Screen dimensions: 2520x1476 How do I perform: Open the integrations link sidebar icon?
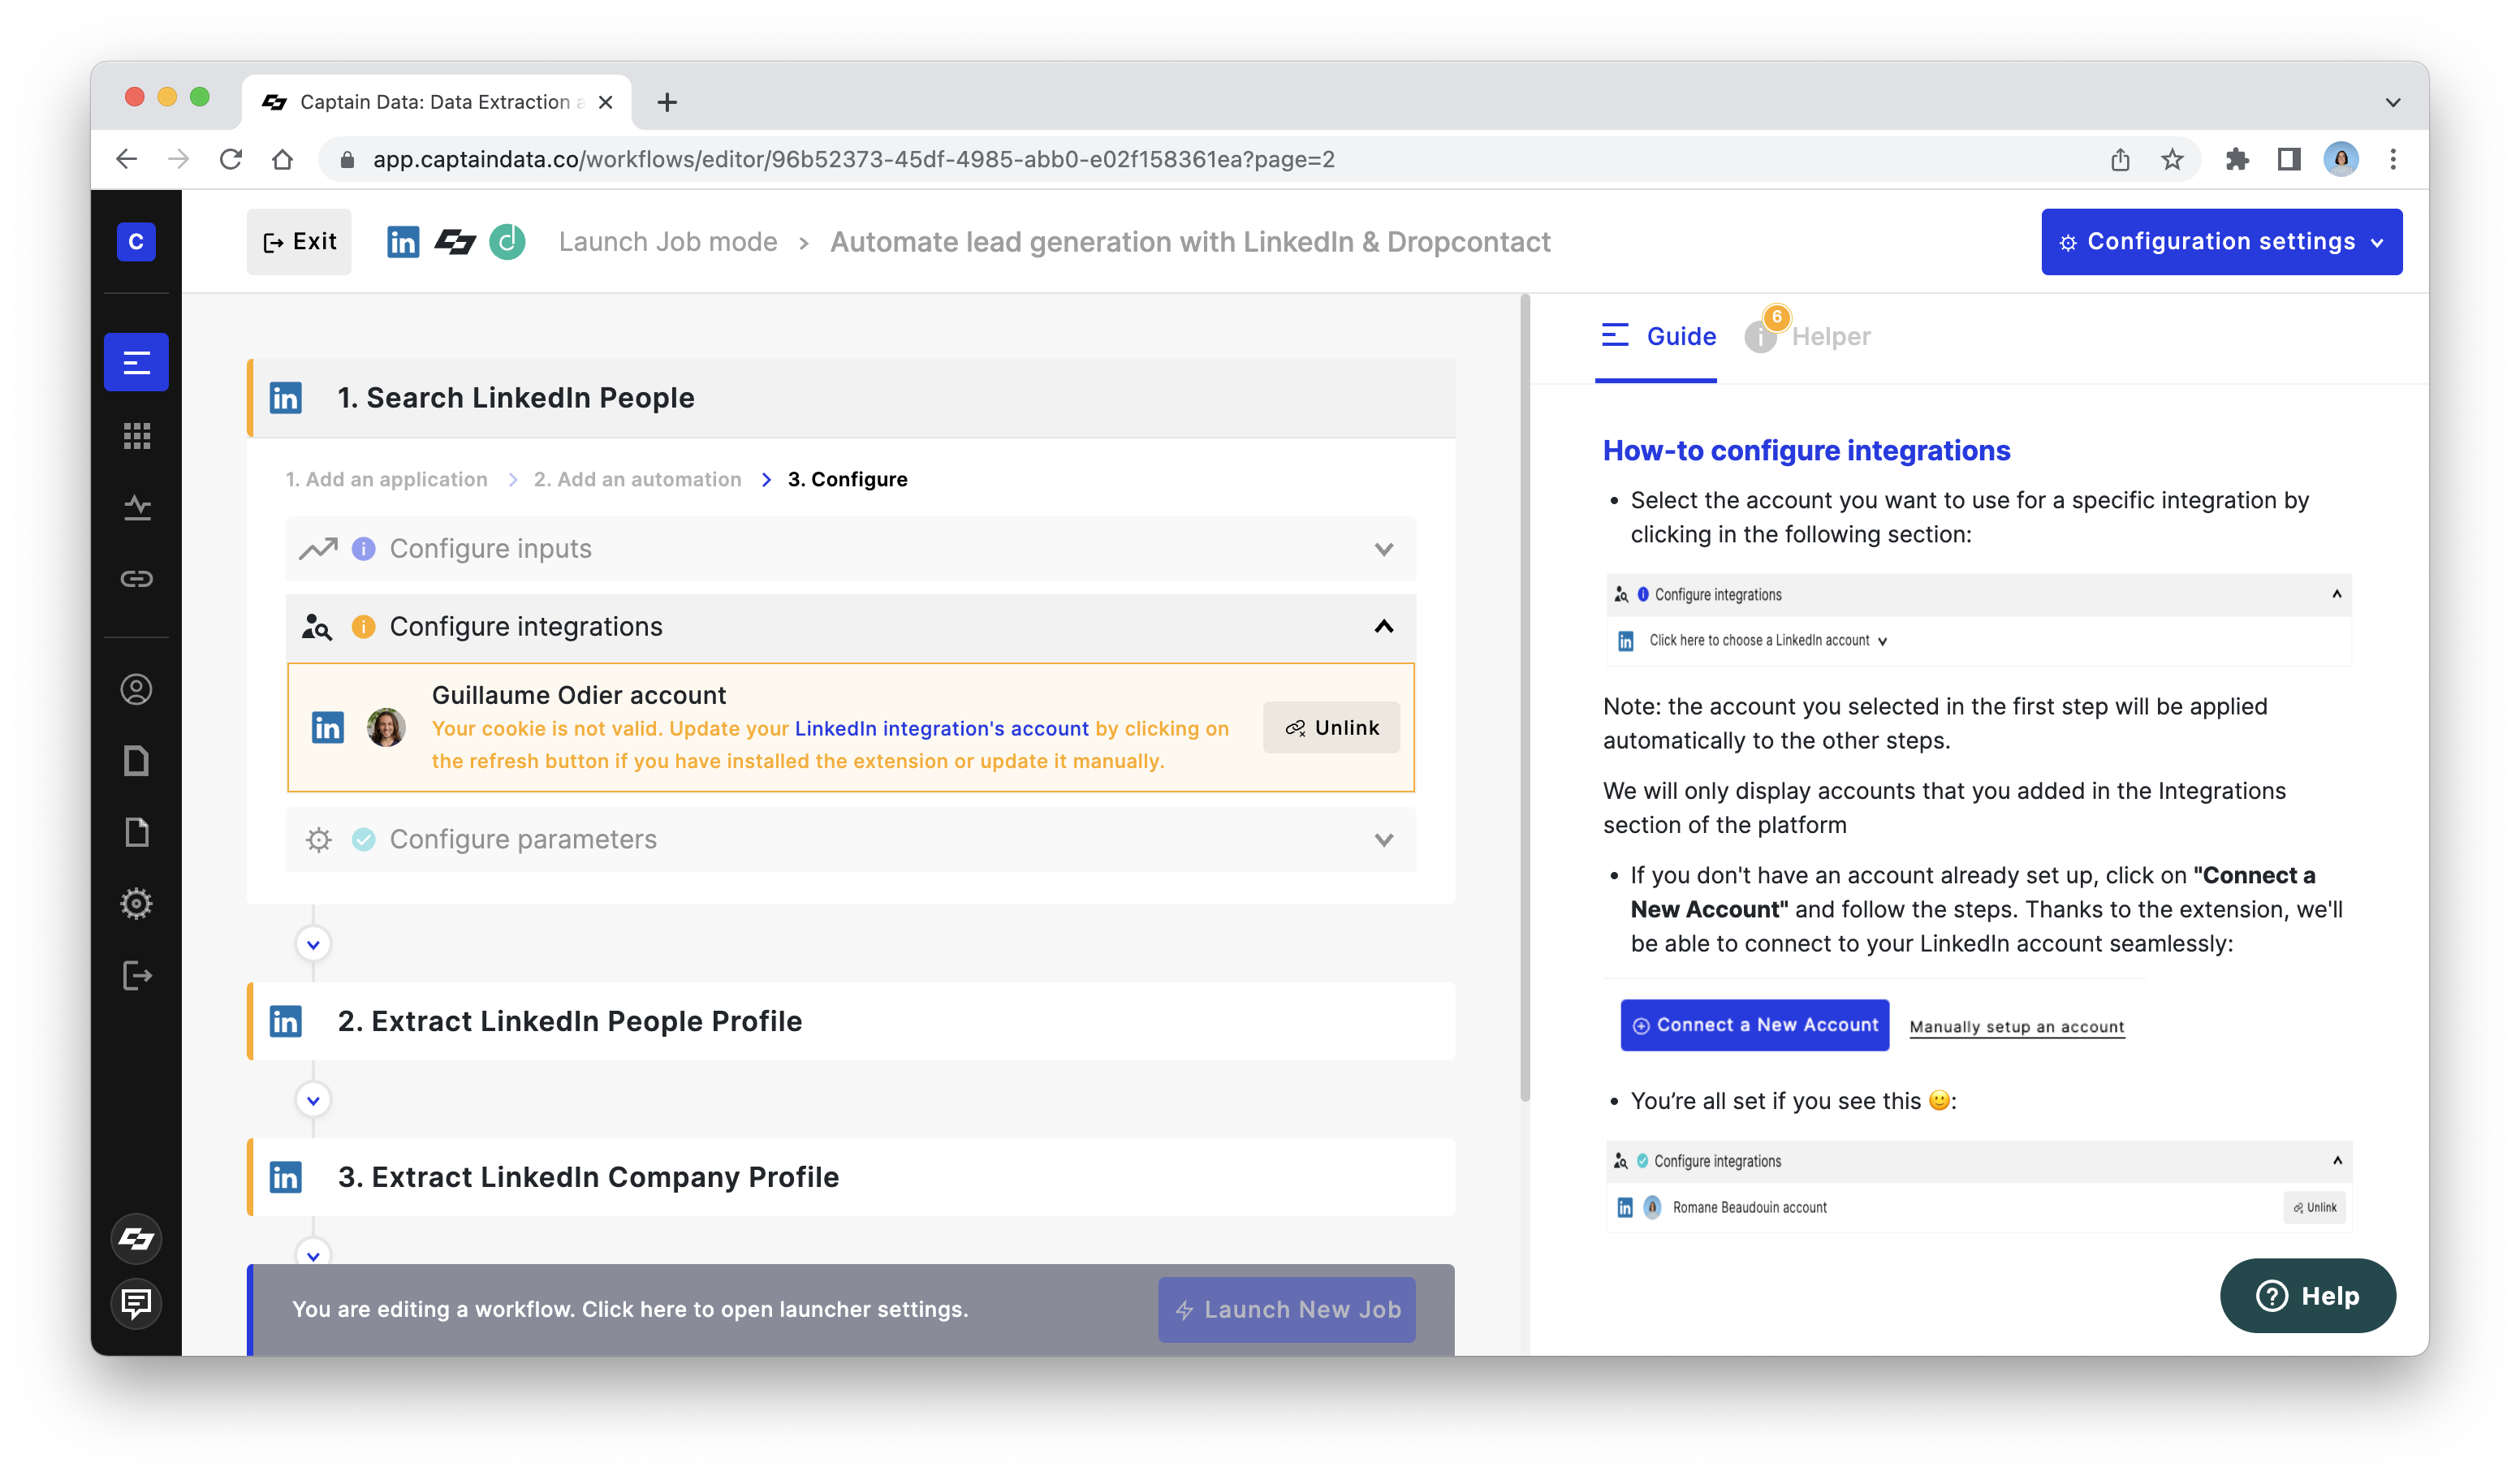tap(136, 578)
